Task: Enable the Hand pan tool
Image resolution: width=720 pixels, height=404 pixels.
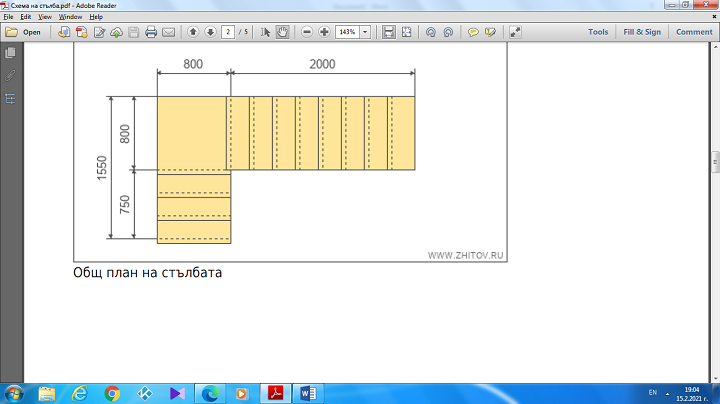Action: click(282, 32)
